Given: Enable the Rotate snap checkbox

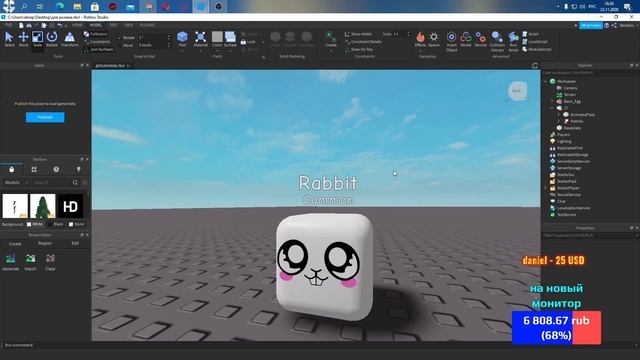Looking at the screenshot, I should point(120,38).
